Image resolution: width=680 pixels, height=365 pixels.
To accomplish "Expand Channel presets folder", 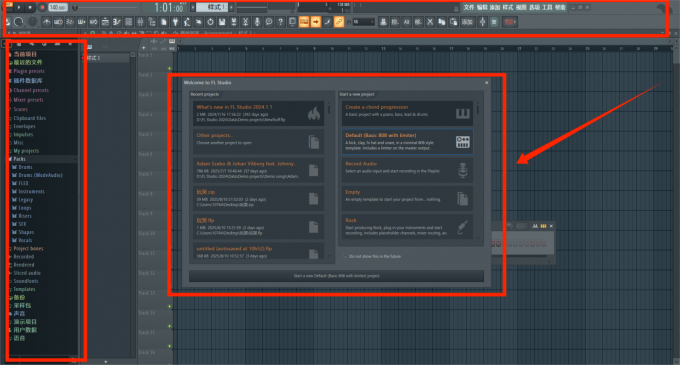I will (x=31, y=90).
